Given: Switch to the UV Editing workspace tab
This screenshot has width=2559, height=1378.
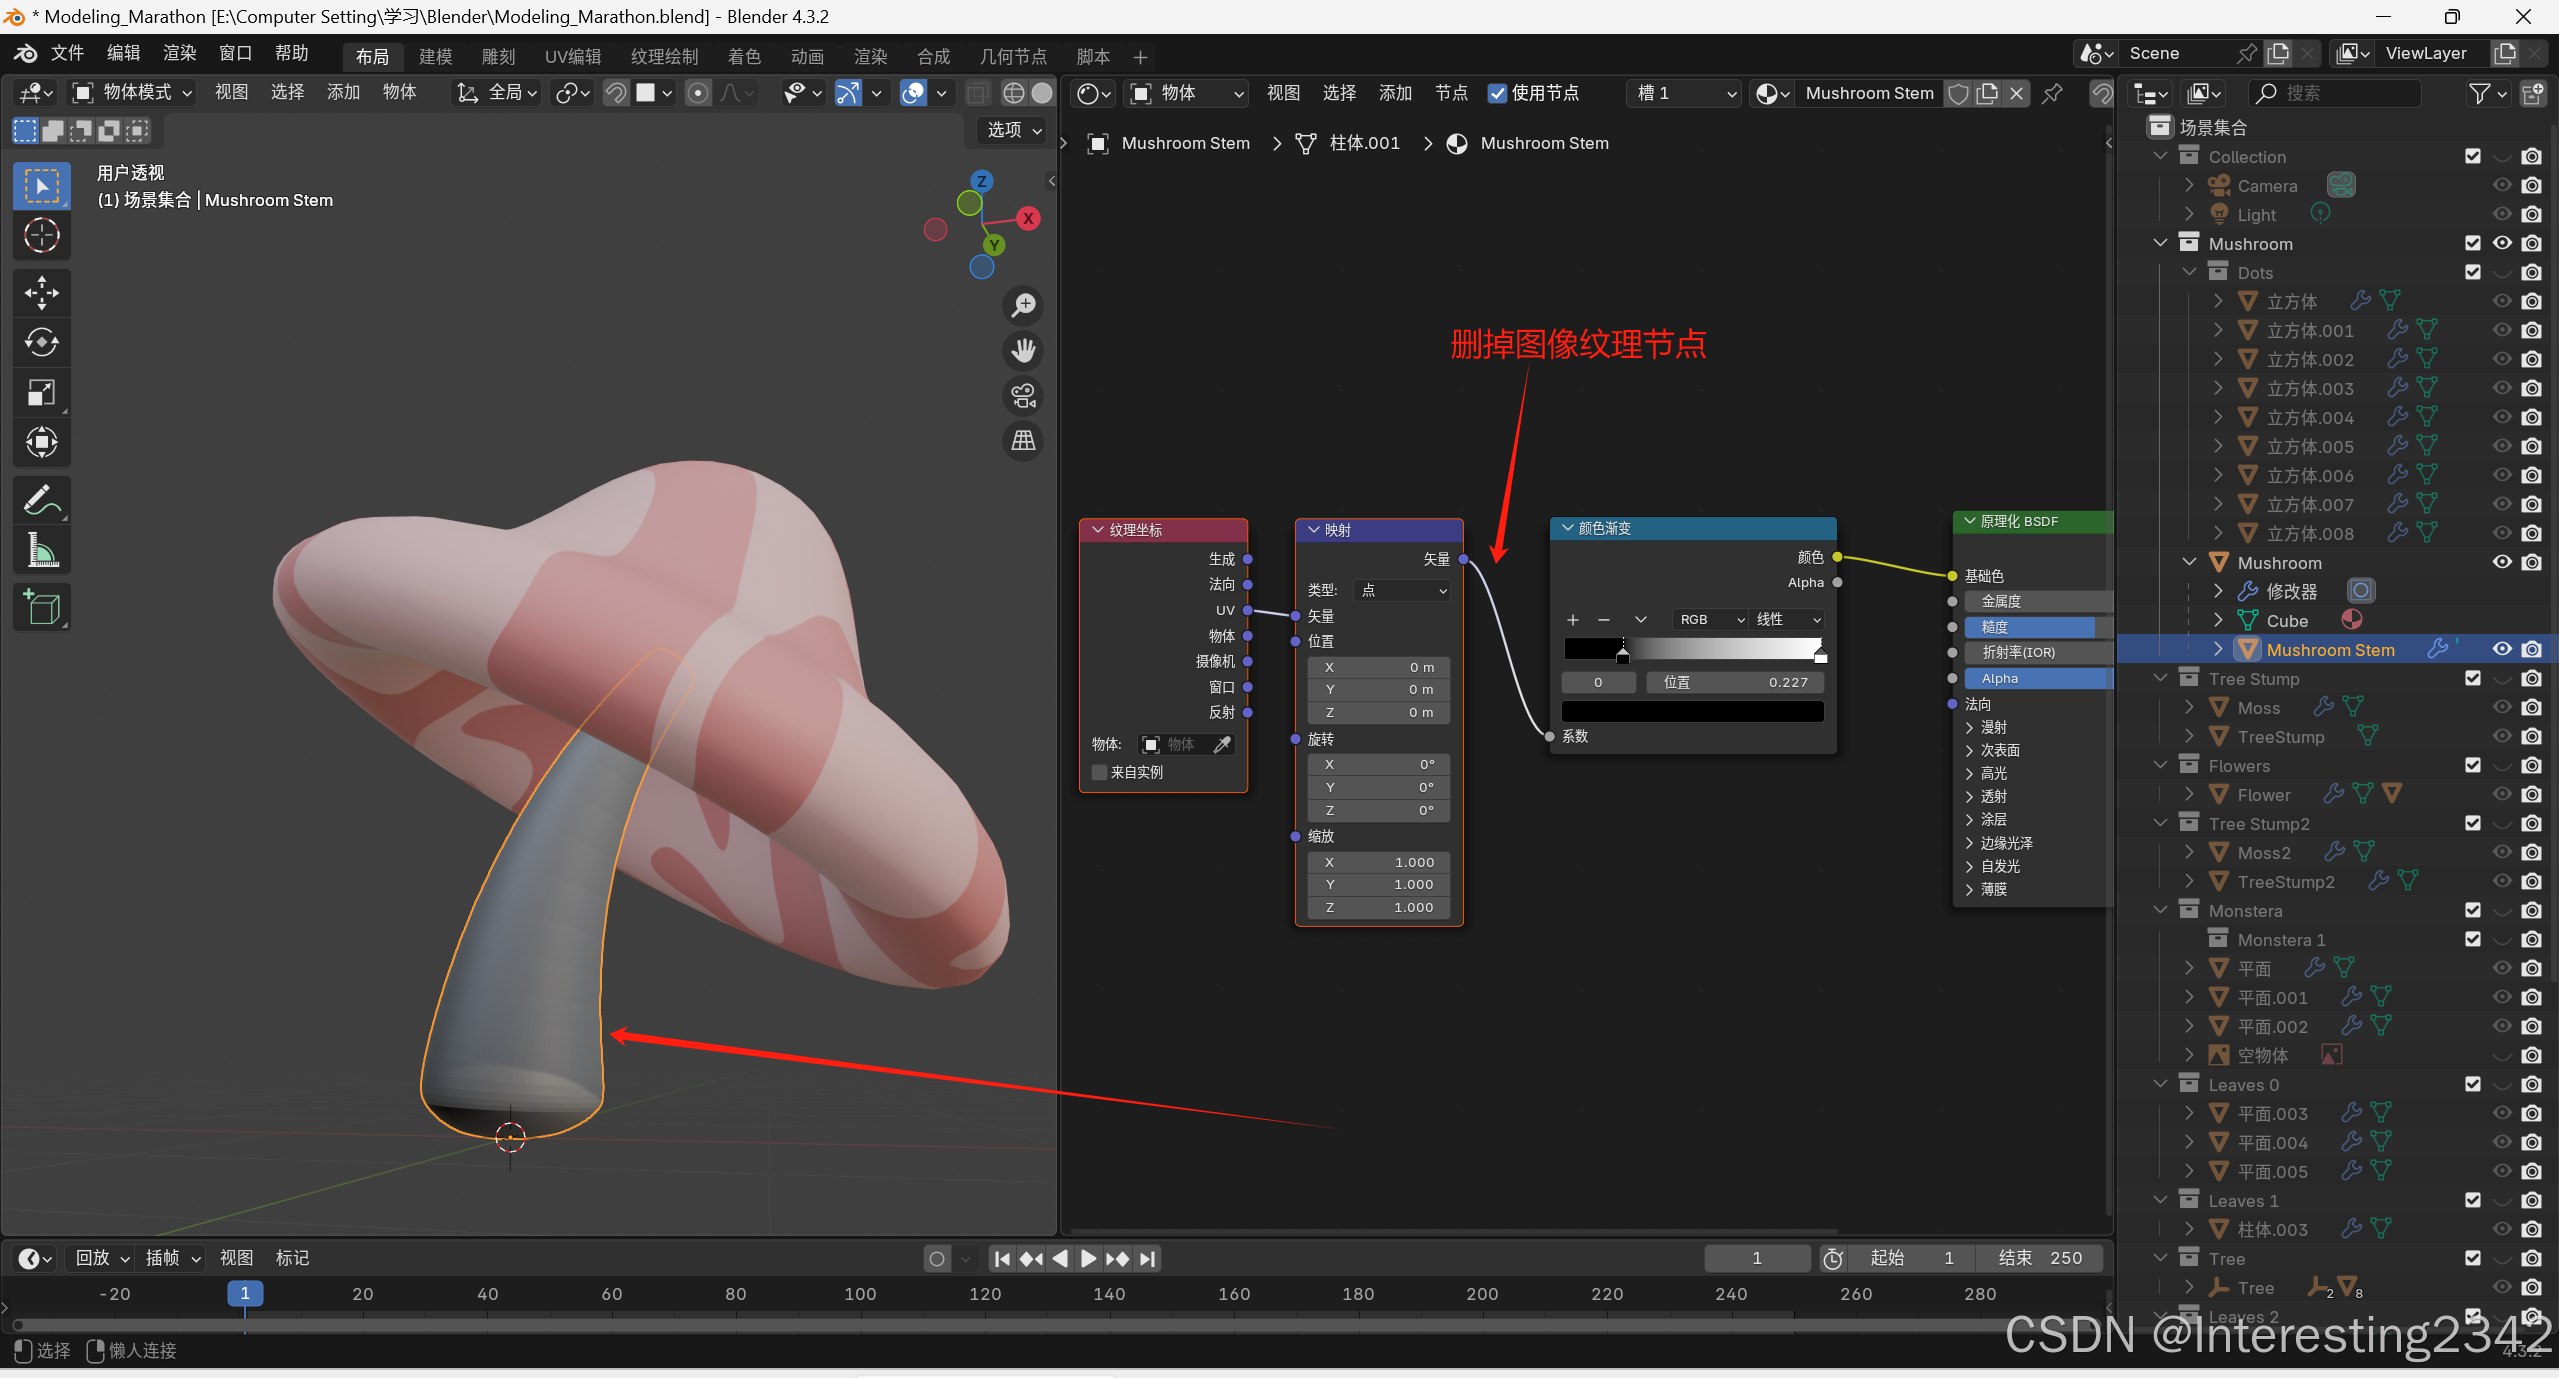Looking at the screenshot, I should [572, 56].
